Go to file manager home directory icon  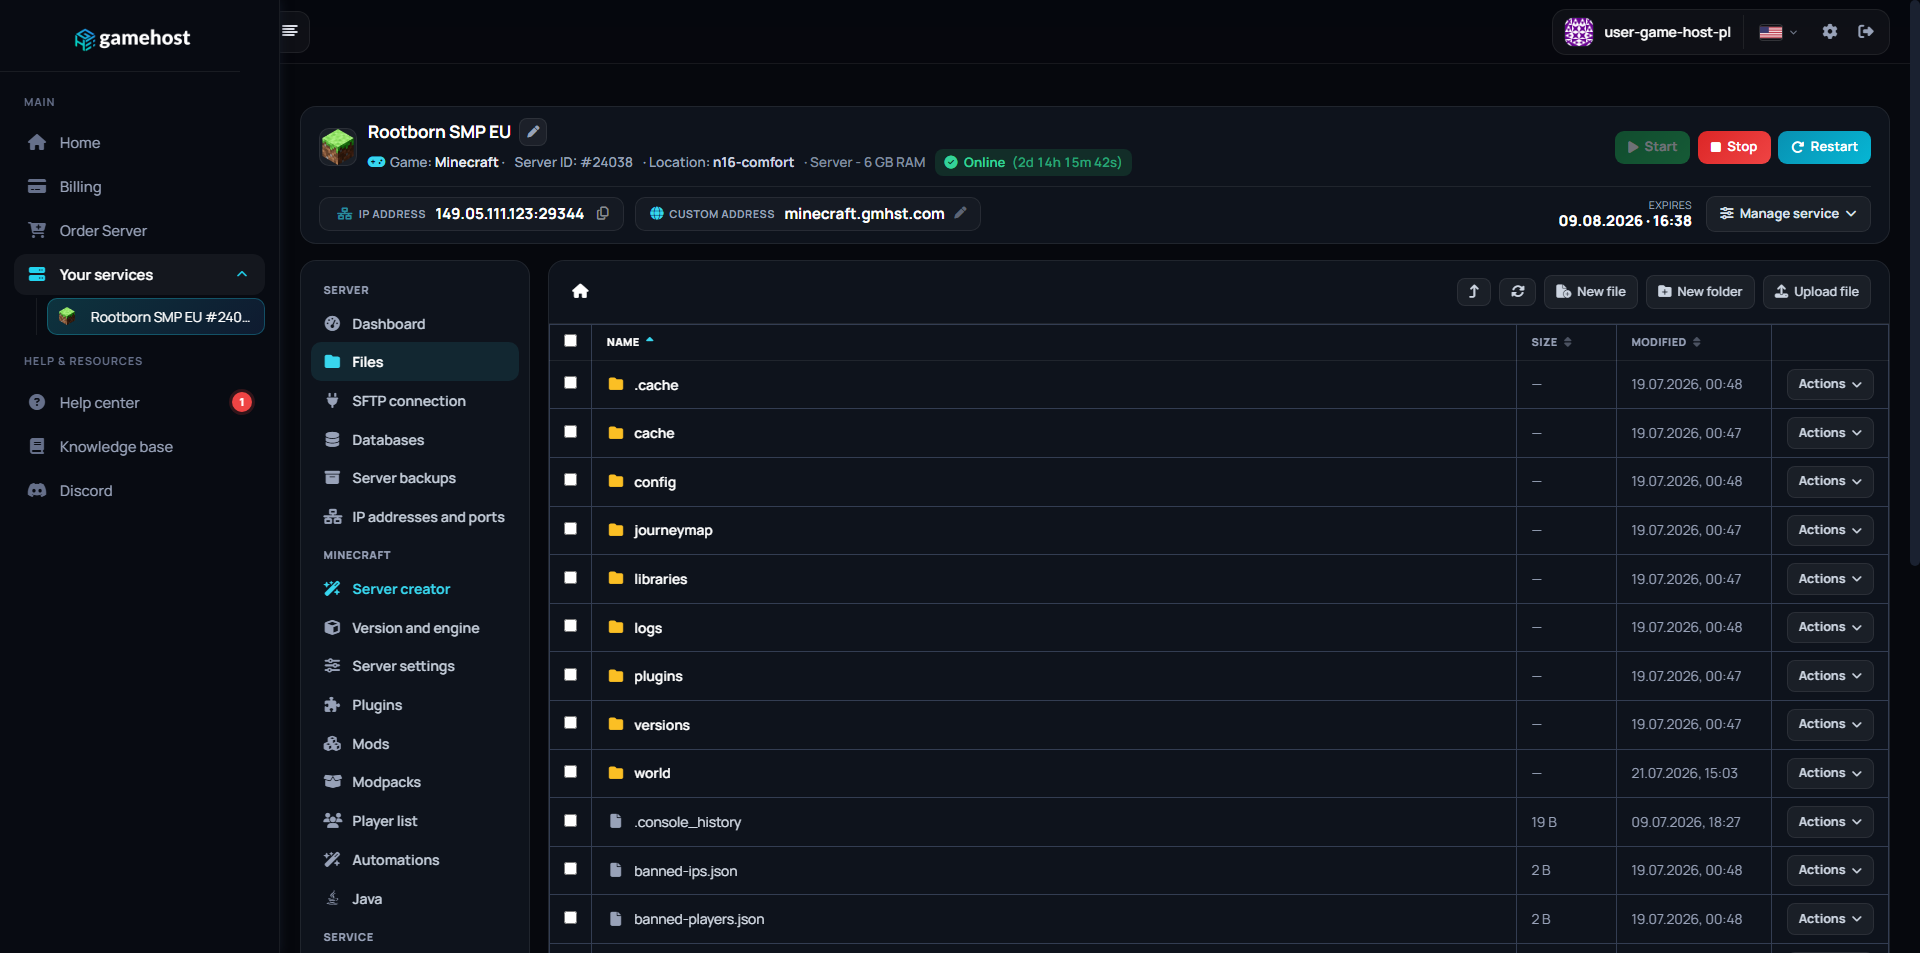pyautogui.click(x=580, y=291)
